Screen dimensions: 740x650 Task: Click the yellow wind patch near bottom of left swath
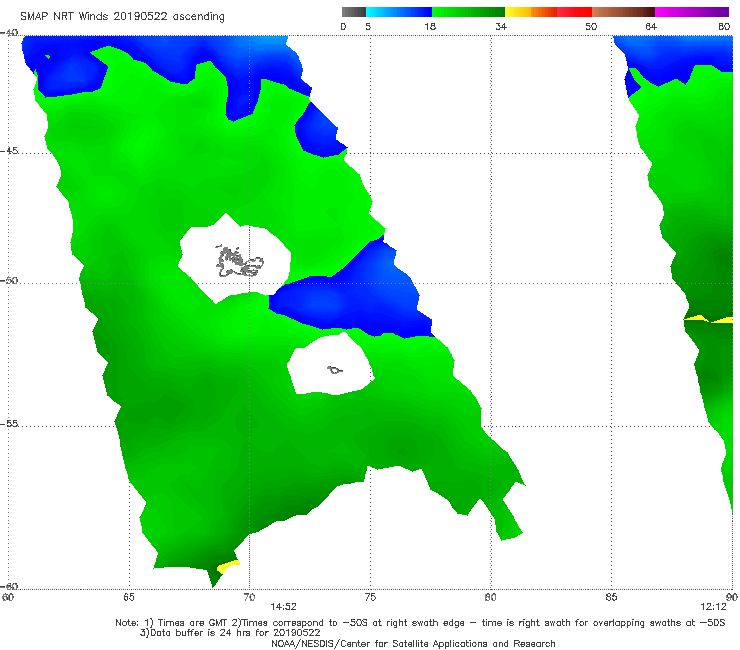229,566
